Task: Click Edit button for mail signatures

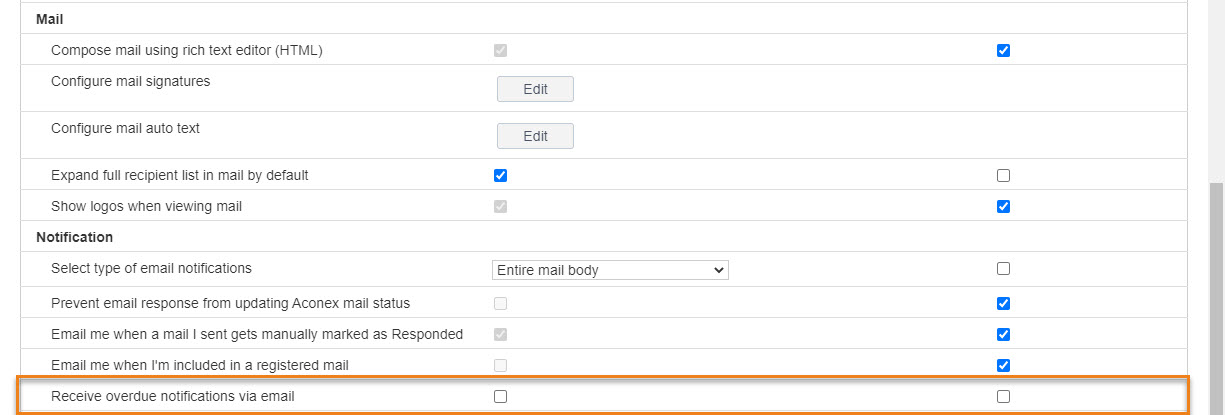Action: point(535,89)
